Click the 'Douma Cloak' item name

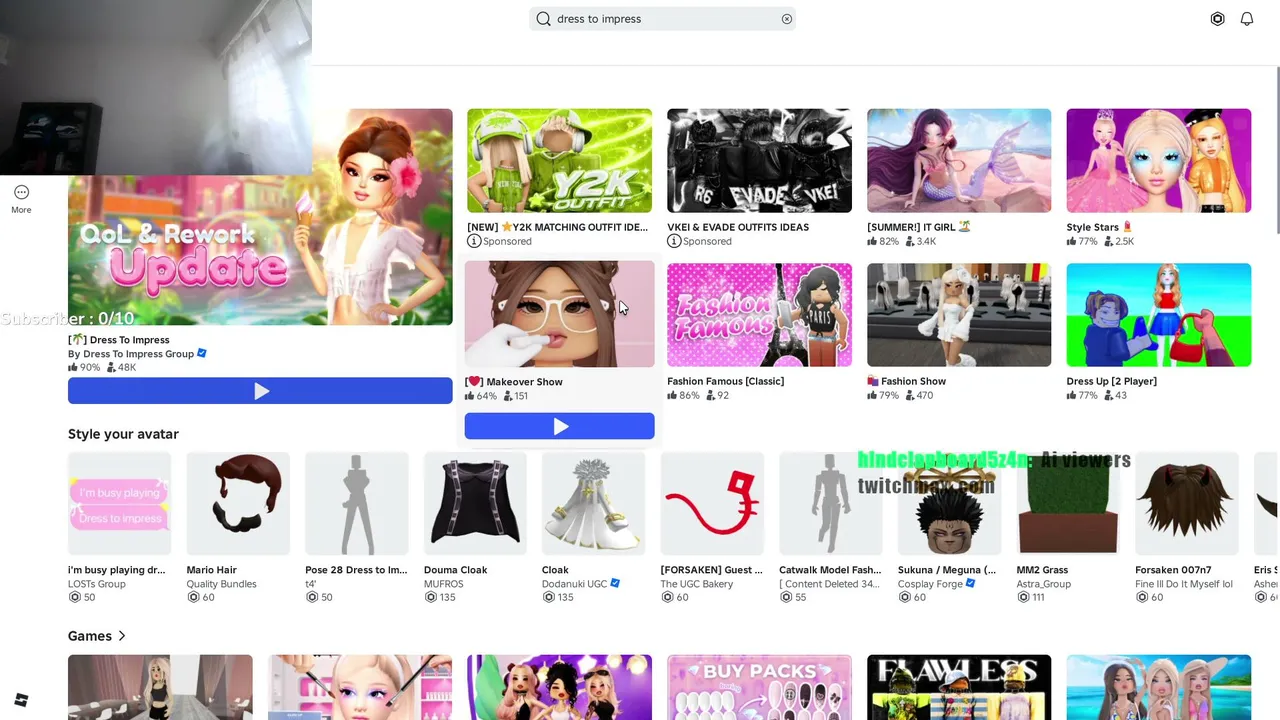click(x=455, y=570)
